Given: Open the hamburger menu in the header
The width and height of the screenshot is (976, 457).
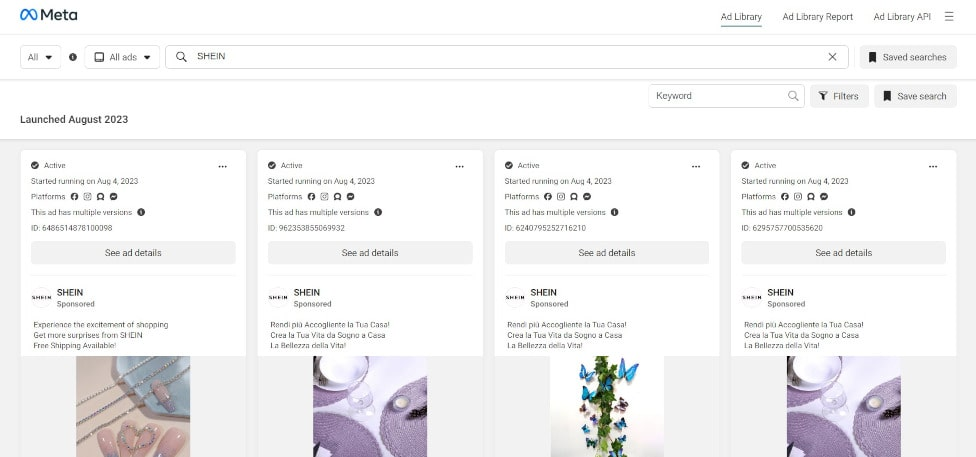Looking at the screenshot, I should pyautogui.click(x=949, y=16).
